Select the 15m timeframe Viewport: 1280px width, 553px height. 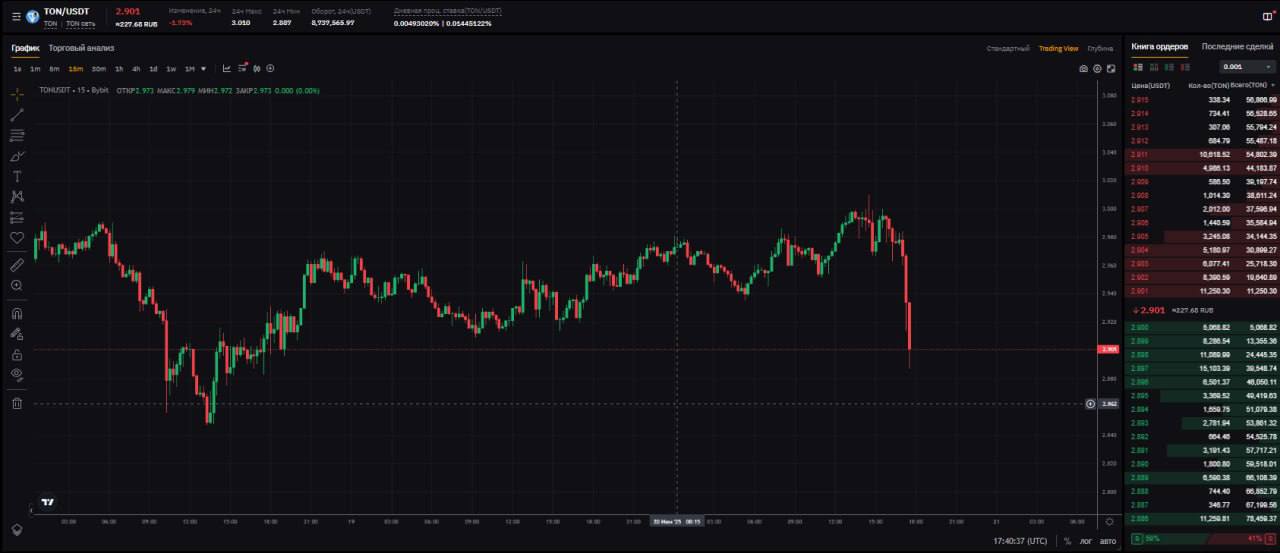(x=75, y=69)
